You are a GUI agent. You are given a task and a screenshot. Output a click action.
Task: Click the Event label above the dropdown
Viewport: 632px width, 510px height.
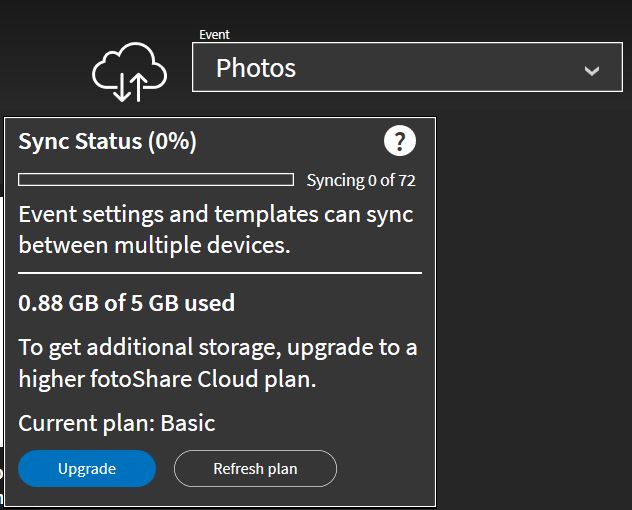pos(214,35)
